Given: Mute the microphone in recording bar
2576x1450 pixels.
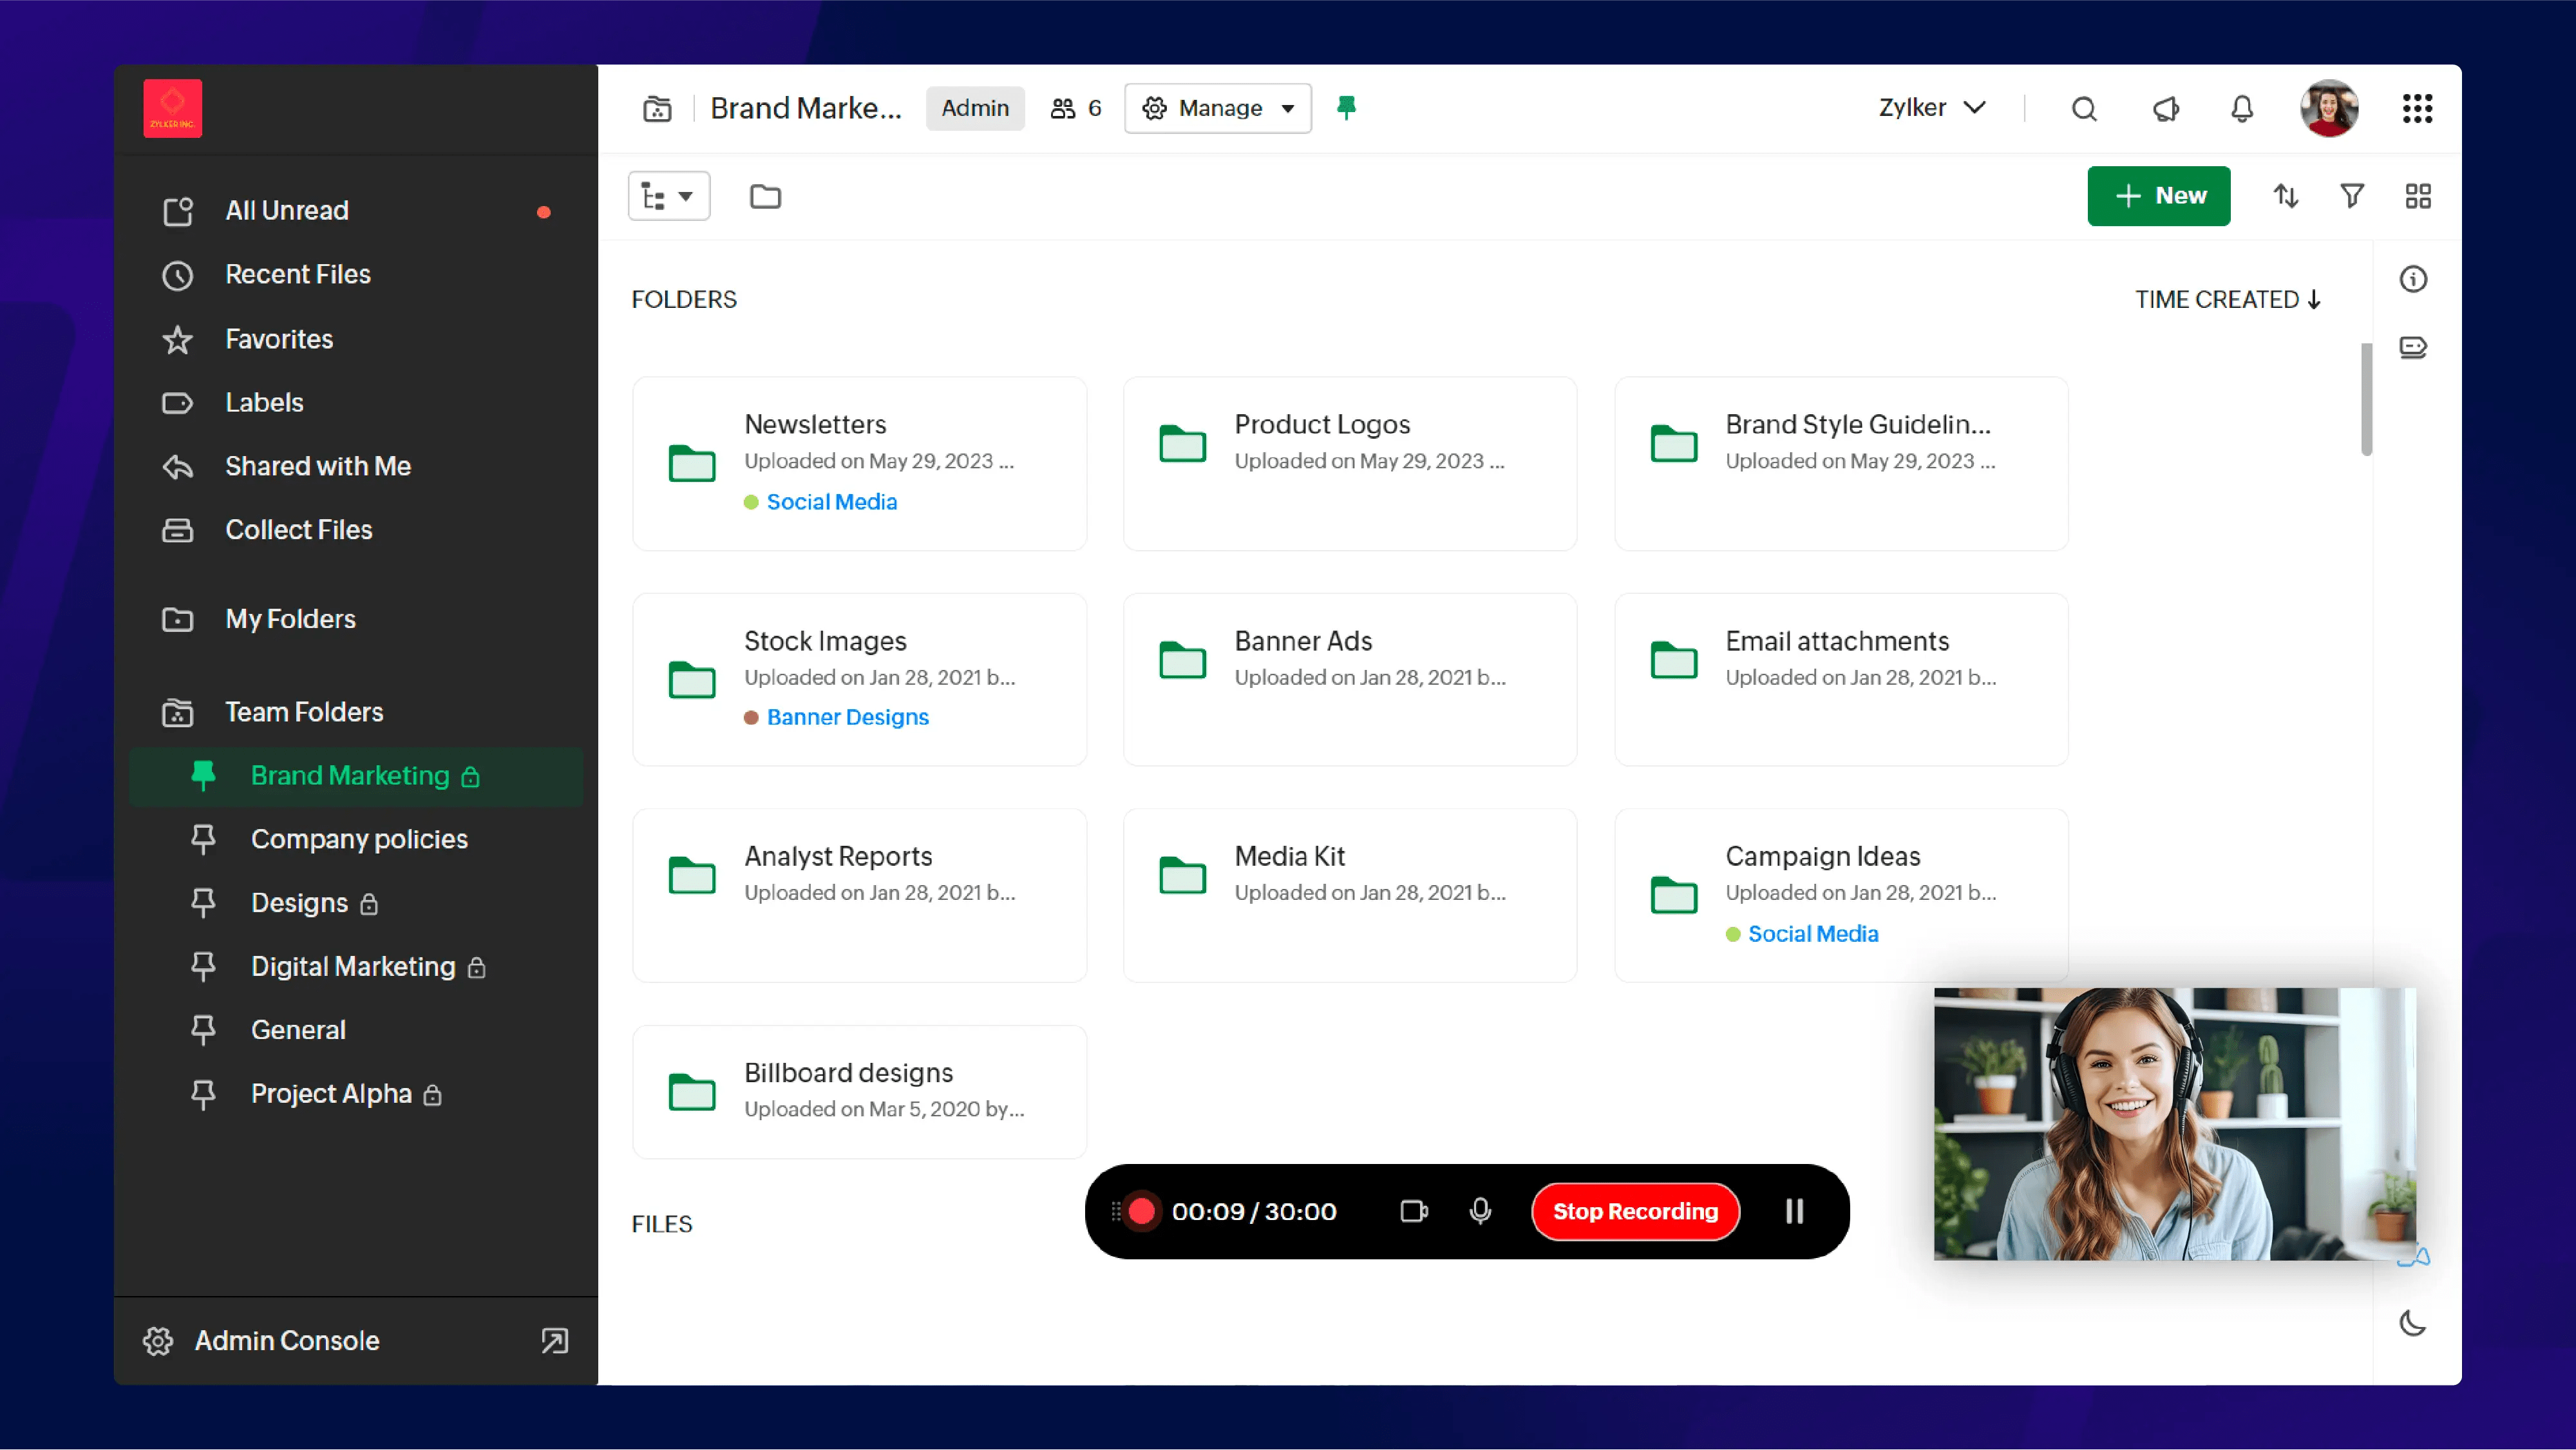Looking at the screenshot, I should coord(1480,1211).
